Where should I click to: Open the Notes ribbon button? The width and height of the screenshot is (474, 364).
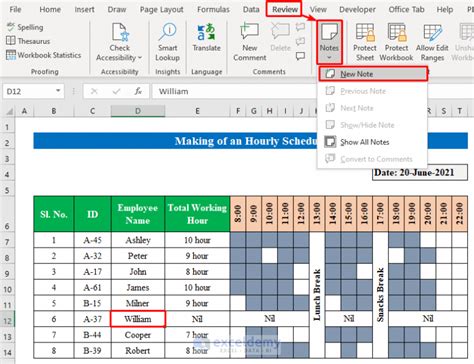pyautogui.click(x=329, y=42)
